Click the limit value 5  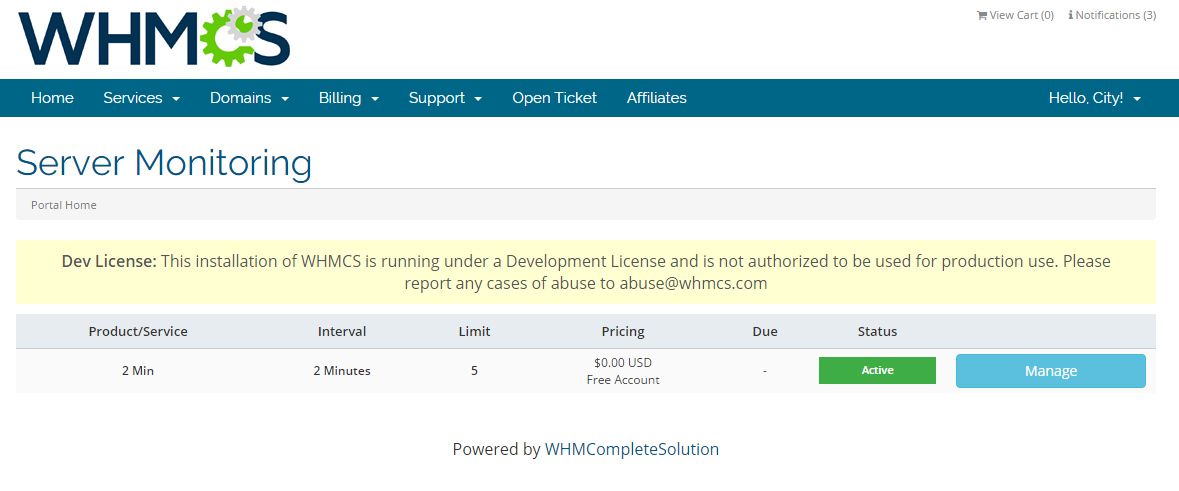(x=474, y=371)
